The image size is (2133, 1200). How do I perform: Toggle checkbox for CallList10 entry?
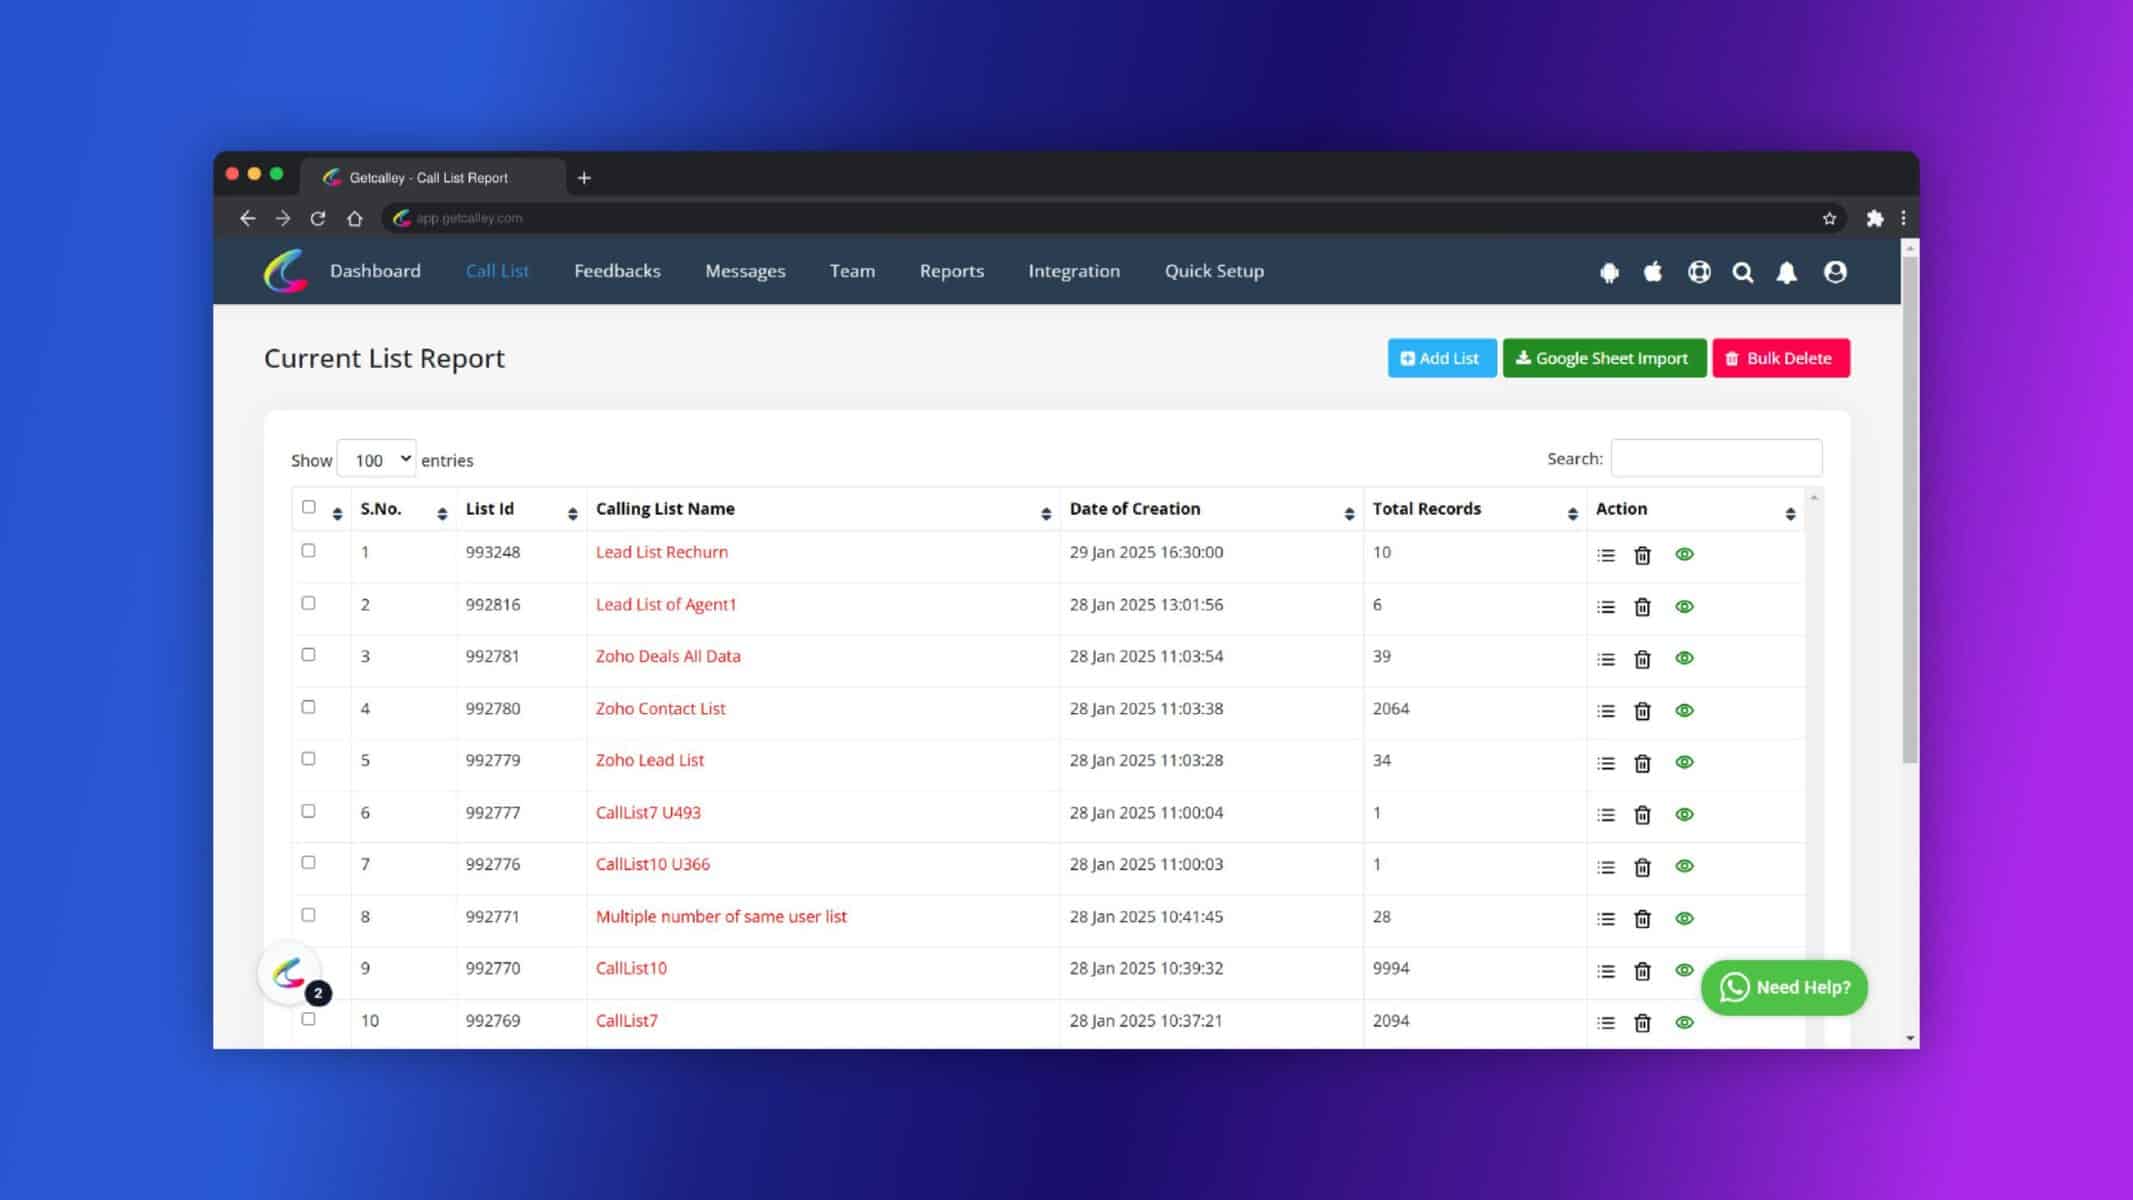[x=308, y=967]
